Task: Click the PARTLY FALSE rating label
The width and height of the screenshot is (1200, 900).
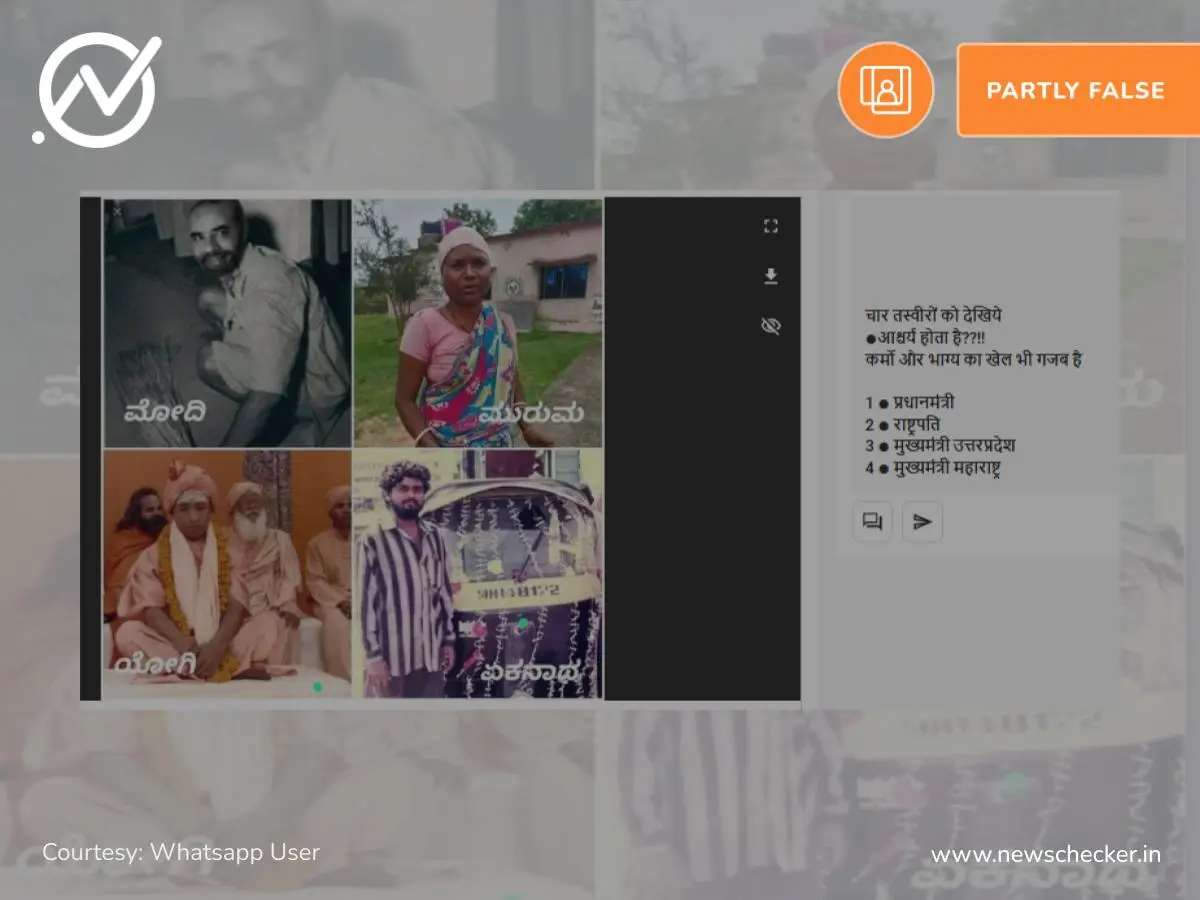Action: tap(1075, 90)
